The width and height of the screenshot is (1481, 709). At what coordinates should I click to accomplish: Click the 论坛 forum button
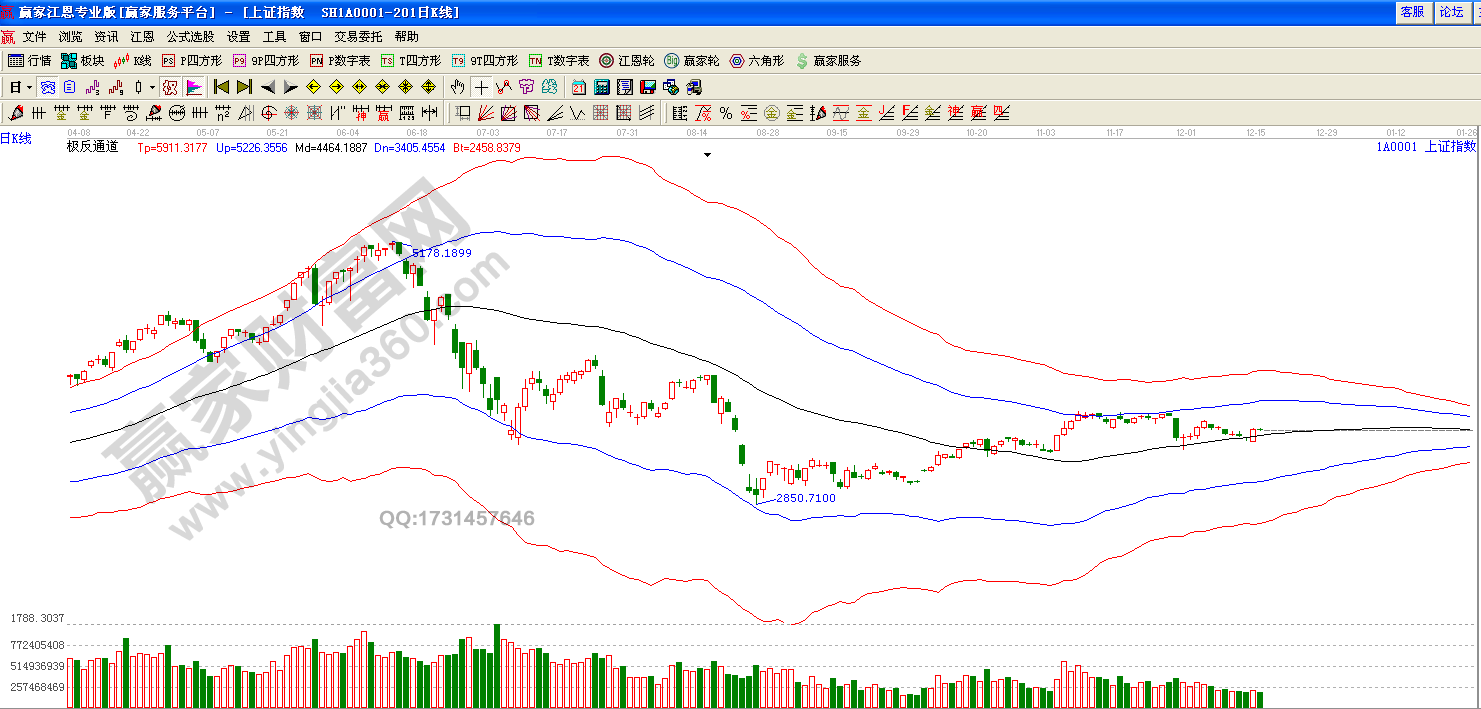click(x=1450, y=12)
